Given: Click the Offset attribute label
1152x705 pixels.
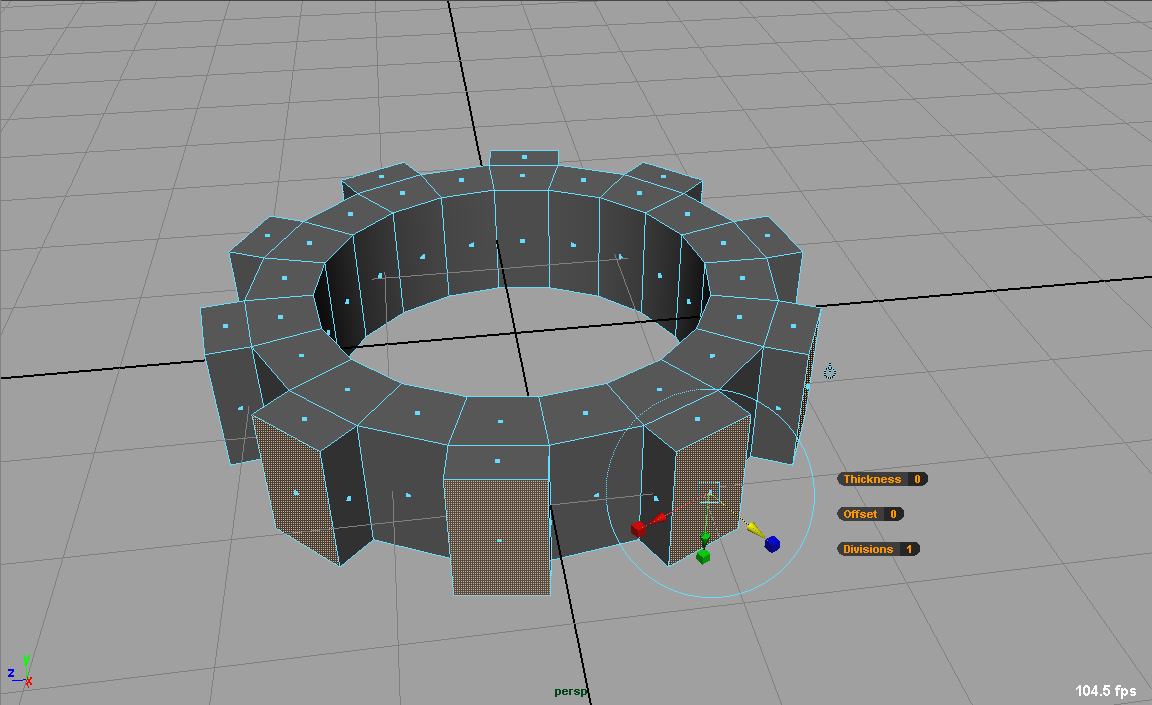Looking at the screenshot, I should pyautogui.click(x=860, y=514).
